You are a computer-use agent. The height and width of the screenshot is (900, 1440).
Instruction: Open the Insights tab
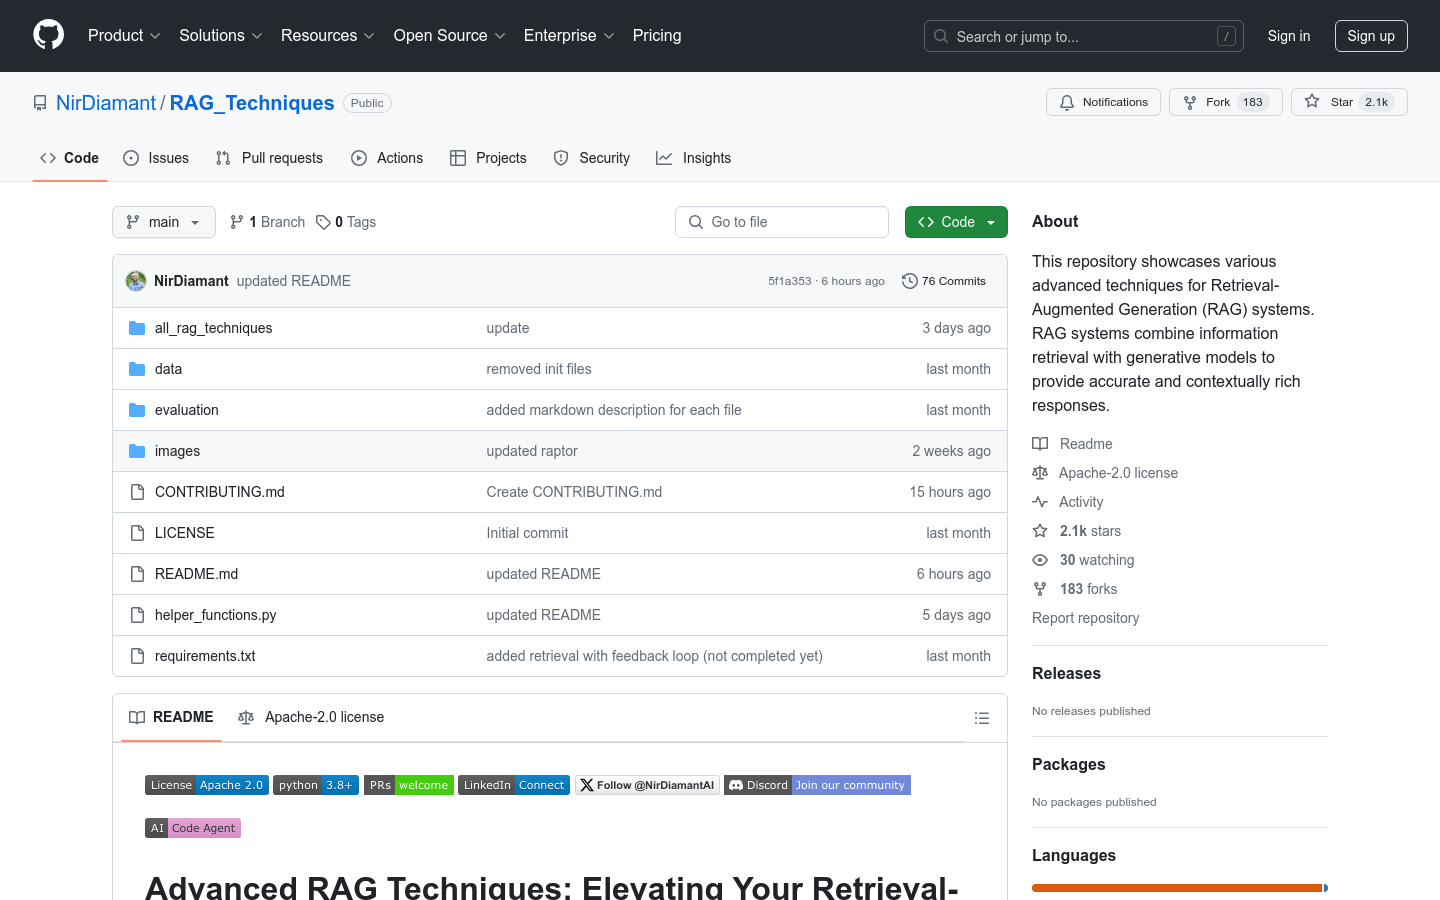694,158
